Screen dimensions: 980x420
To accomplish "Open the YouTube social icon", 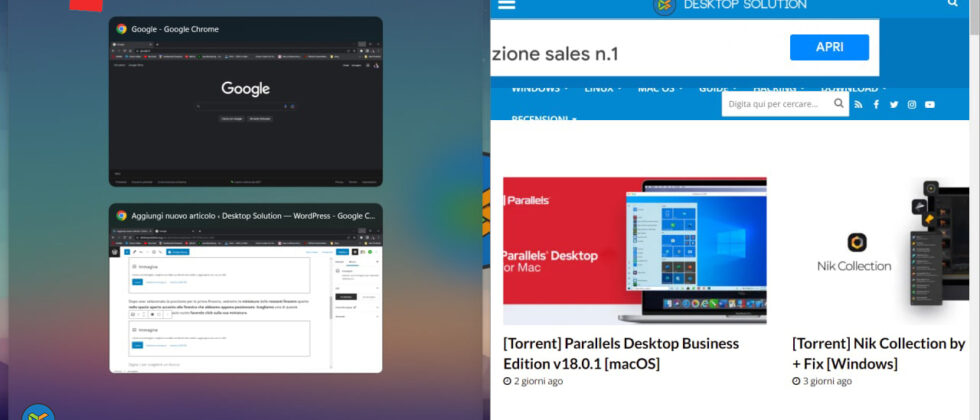I will pos(930,104).
